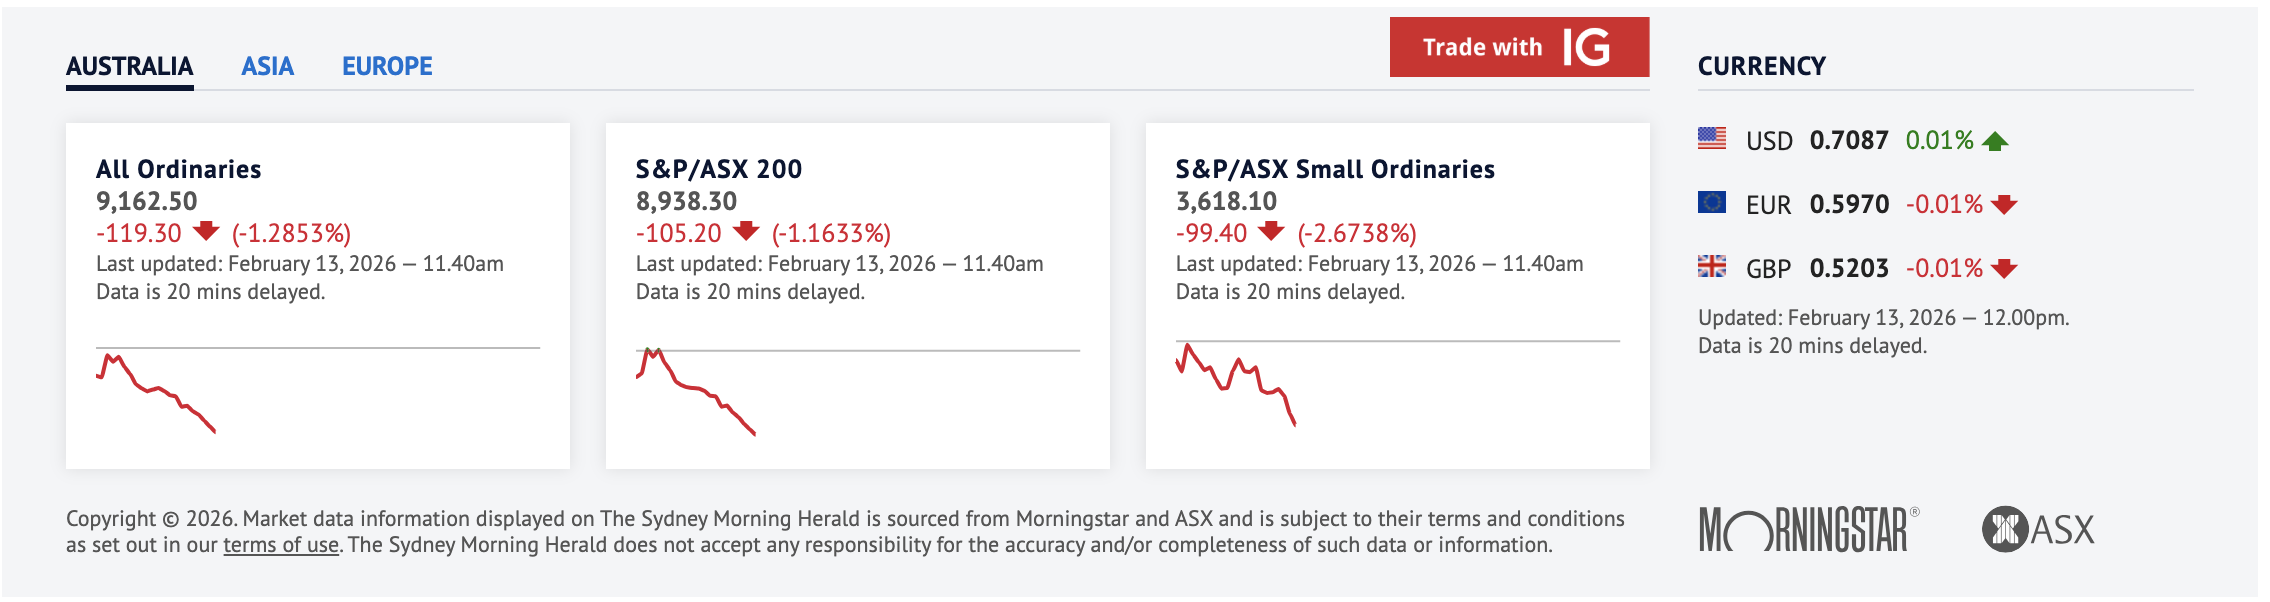Click the red down arrow next to EUR
The image size is (2270, 602).
tap(2003, 205)
